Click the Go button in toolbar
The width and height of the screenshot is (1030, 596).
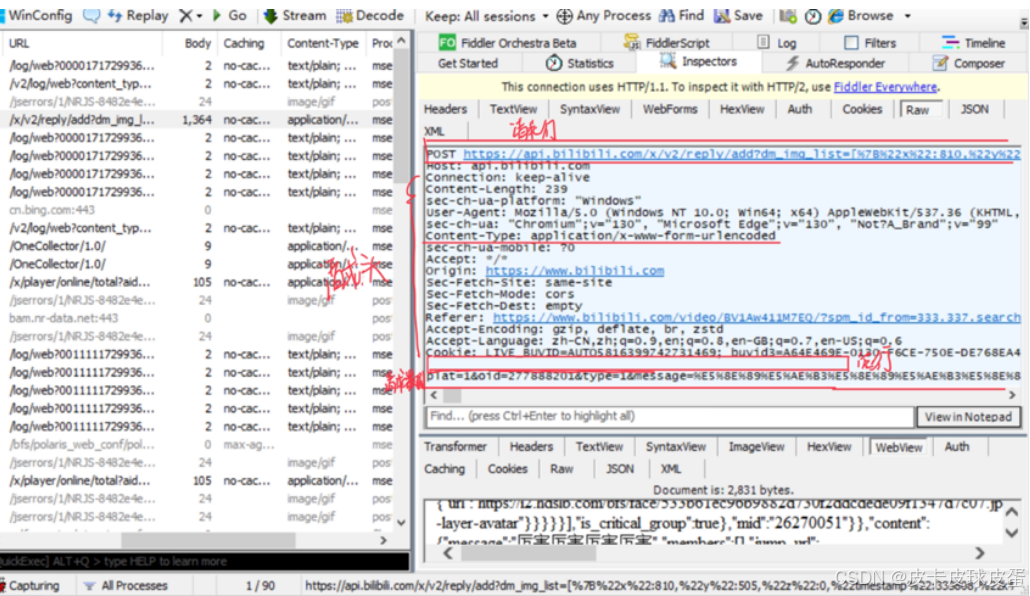tap(229, 15)
